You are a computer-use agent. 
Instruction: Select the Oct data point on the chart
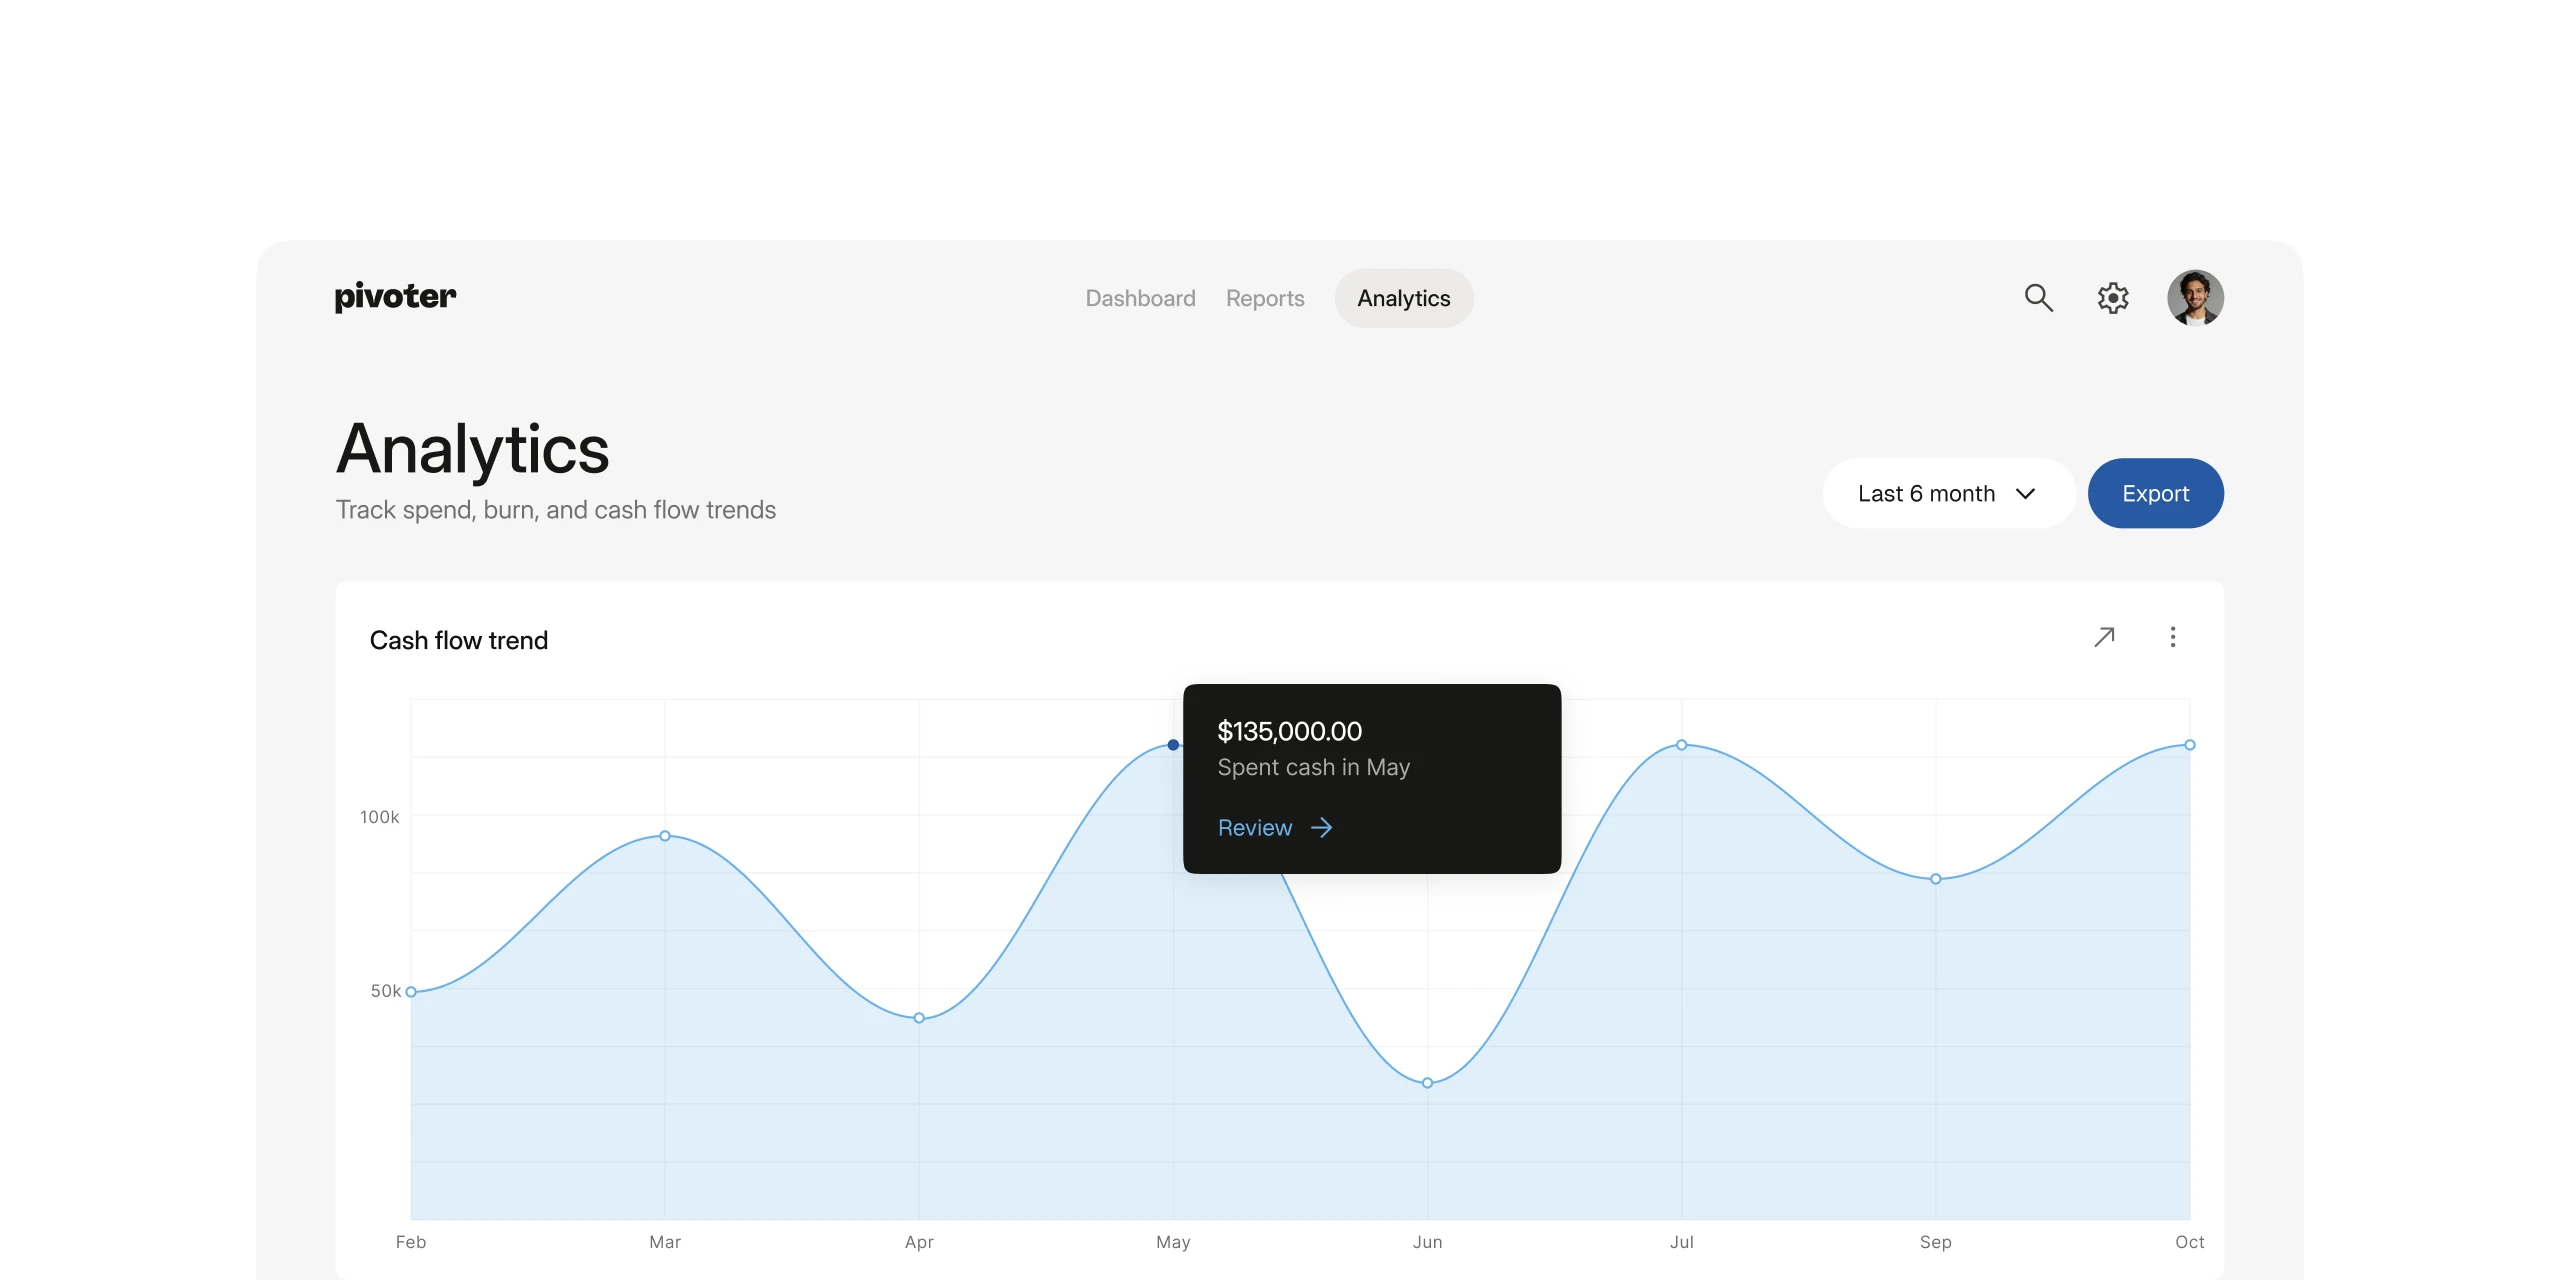click(x=2189, y=745)
